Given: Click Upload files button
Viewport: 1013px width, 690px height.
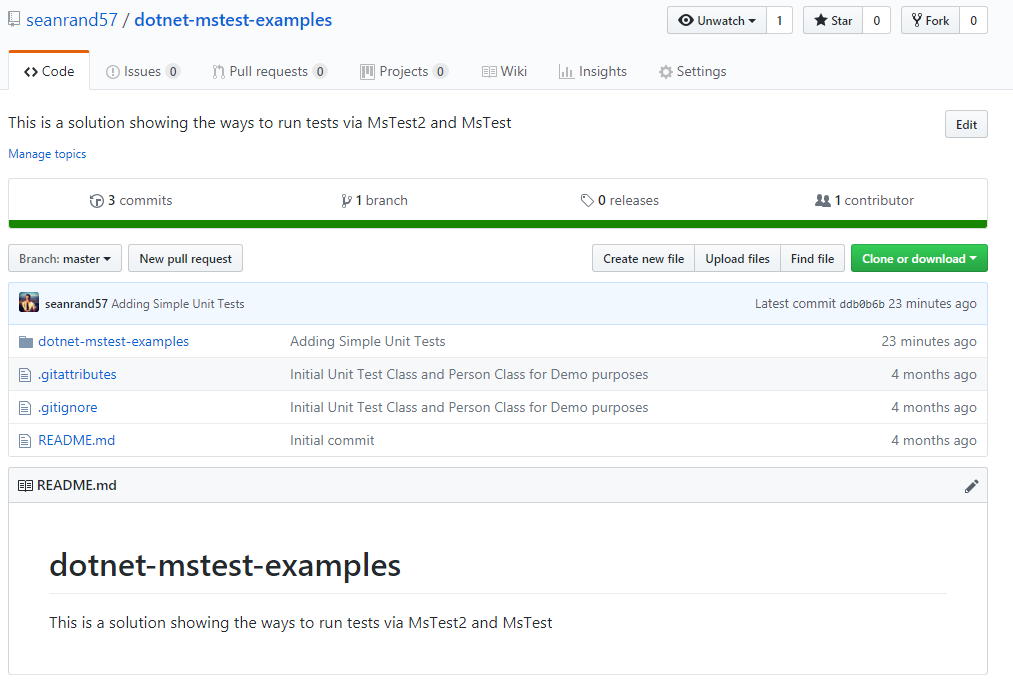Looking at the screenshot, I should click(737, 258).
